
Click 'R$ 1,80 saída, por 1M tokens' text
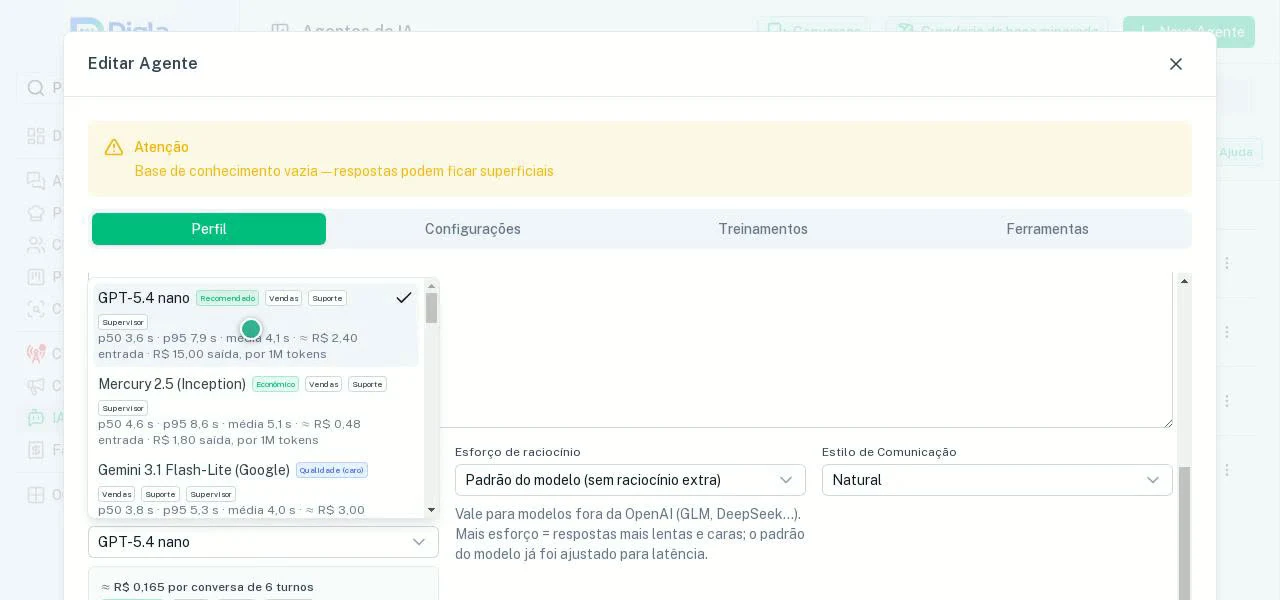[x=236, y=440]
